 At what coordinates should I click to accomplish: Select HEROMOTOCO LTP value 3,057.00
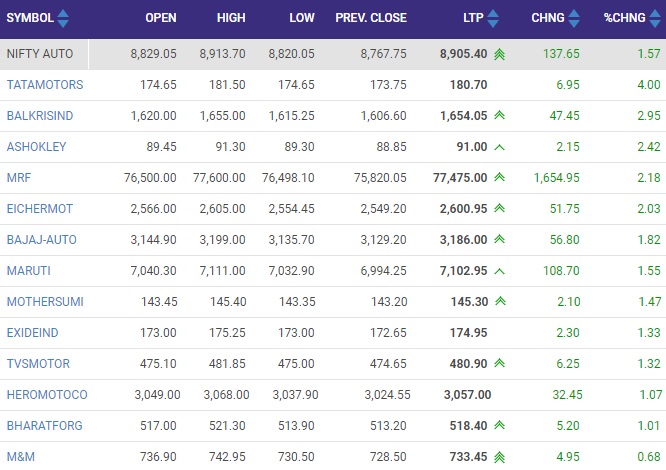pyautogui.click(x=468, y=394)
